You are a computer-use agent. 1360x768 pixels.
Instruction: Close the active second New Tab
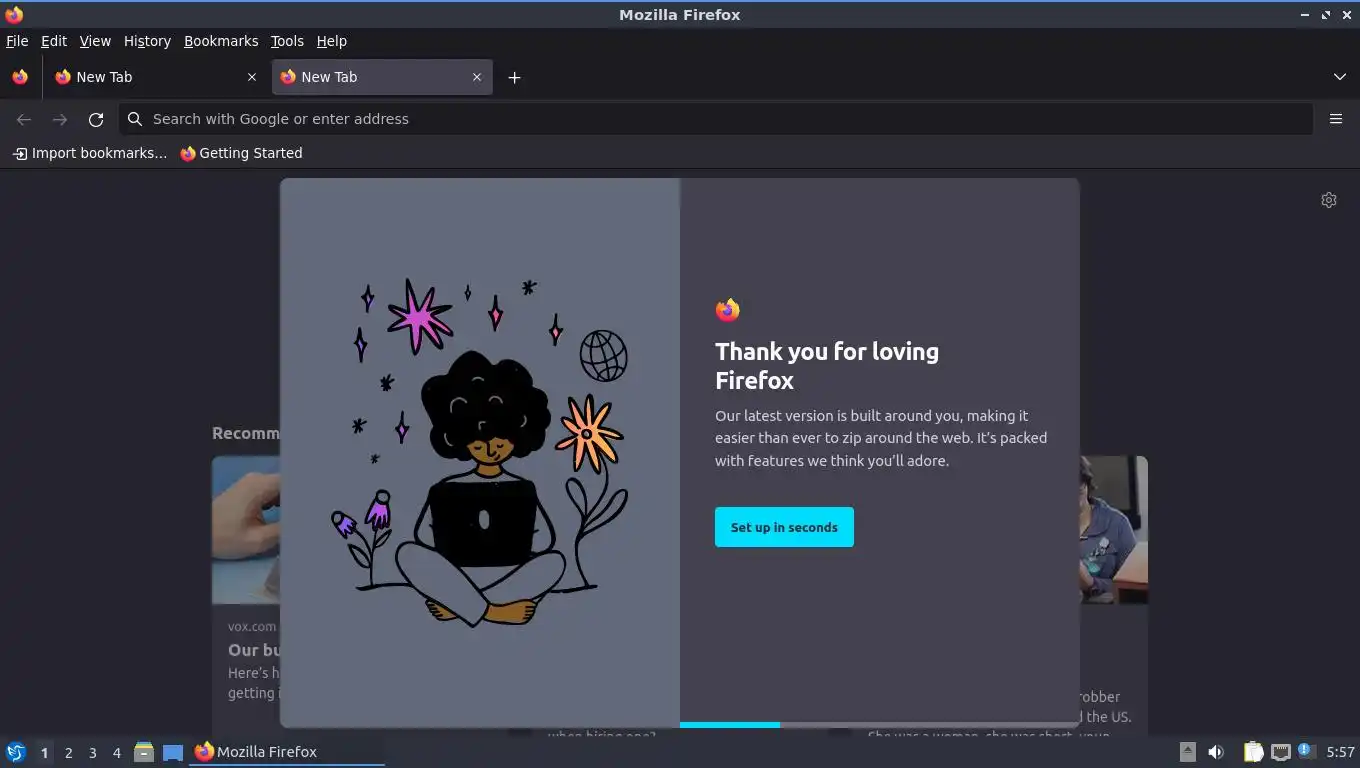pyautogui.click(x=477, y=77)
